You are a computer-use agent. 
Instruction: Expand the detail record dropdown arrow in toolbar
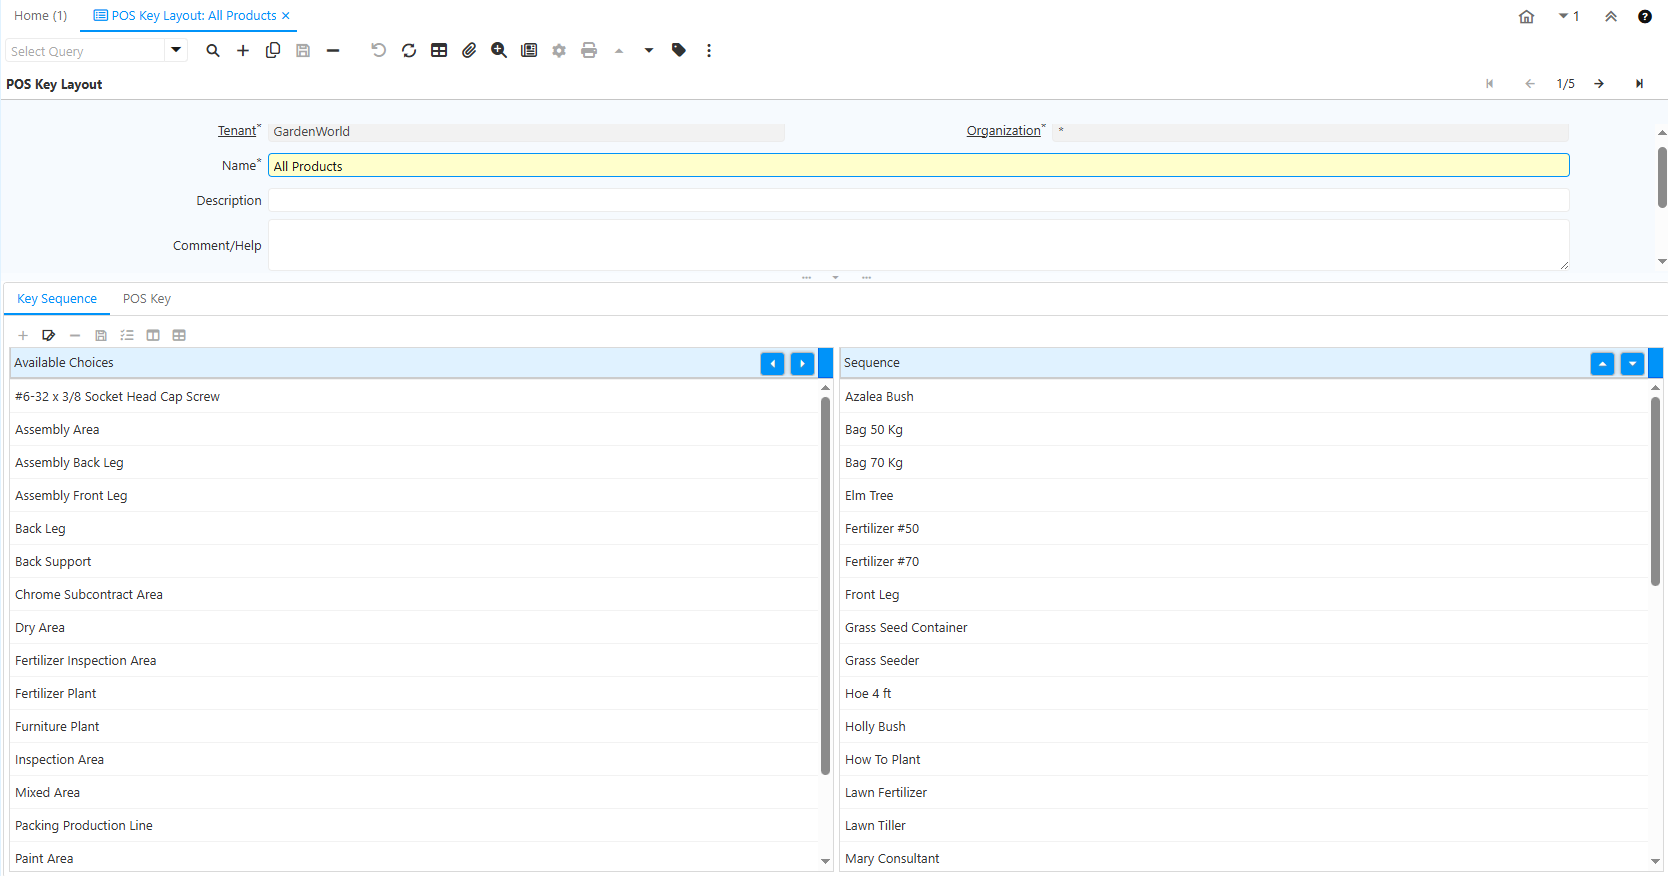[649, 51]
